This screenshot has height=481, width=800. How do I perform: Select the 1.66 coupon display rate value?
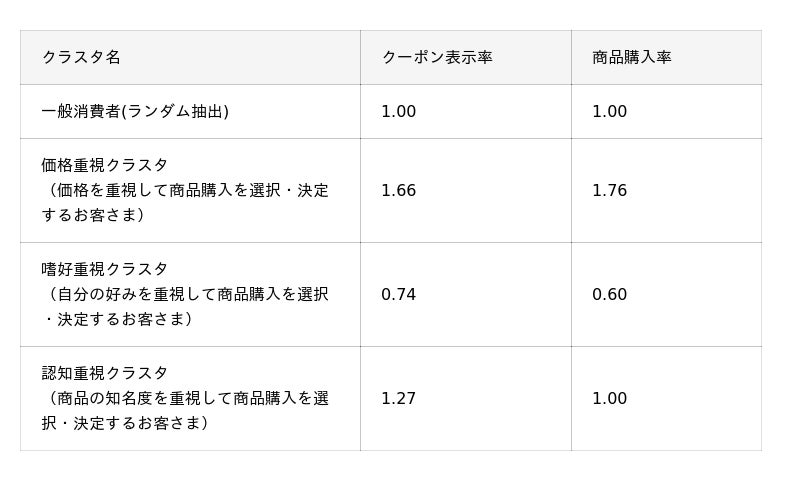(398, 190)
